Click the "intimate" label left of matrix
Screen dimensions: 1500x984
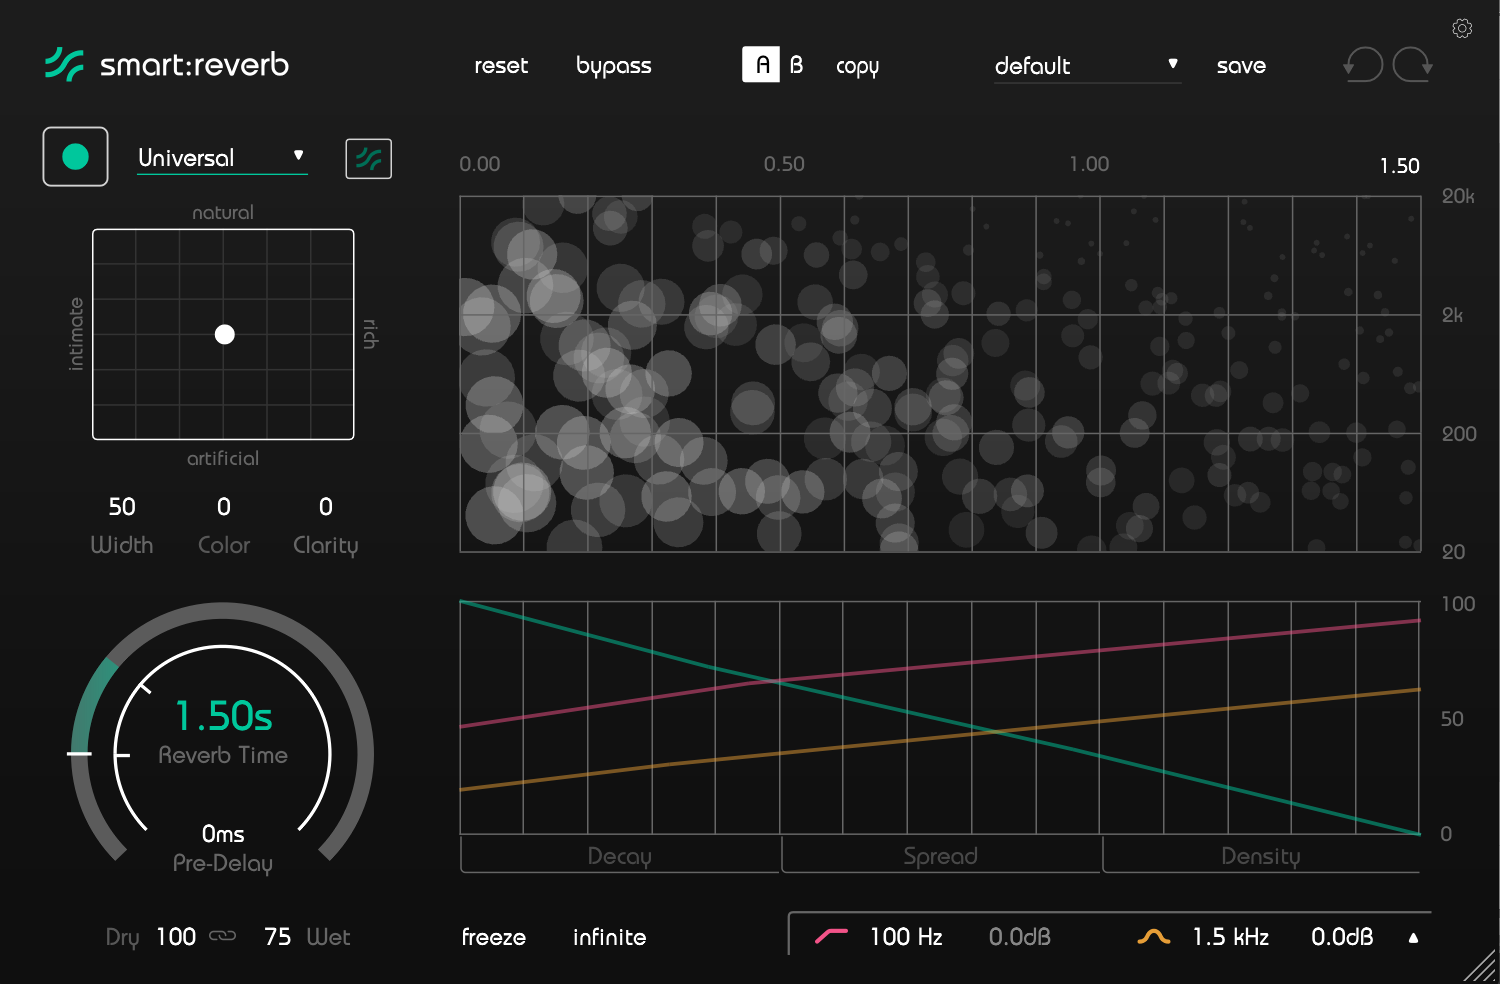click(76, 334)
